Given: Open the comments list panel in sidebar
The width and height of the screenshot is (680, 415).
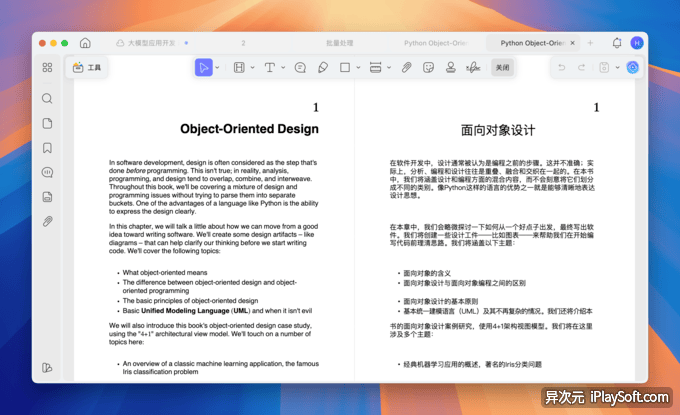Looking at the screenshot, I should (x=47, y=172).
